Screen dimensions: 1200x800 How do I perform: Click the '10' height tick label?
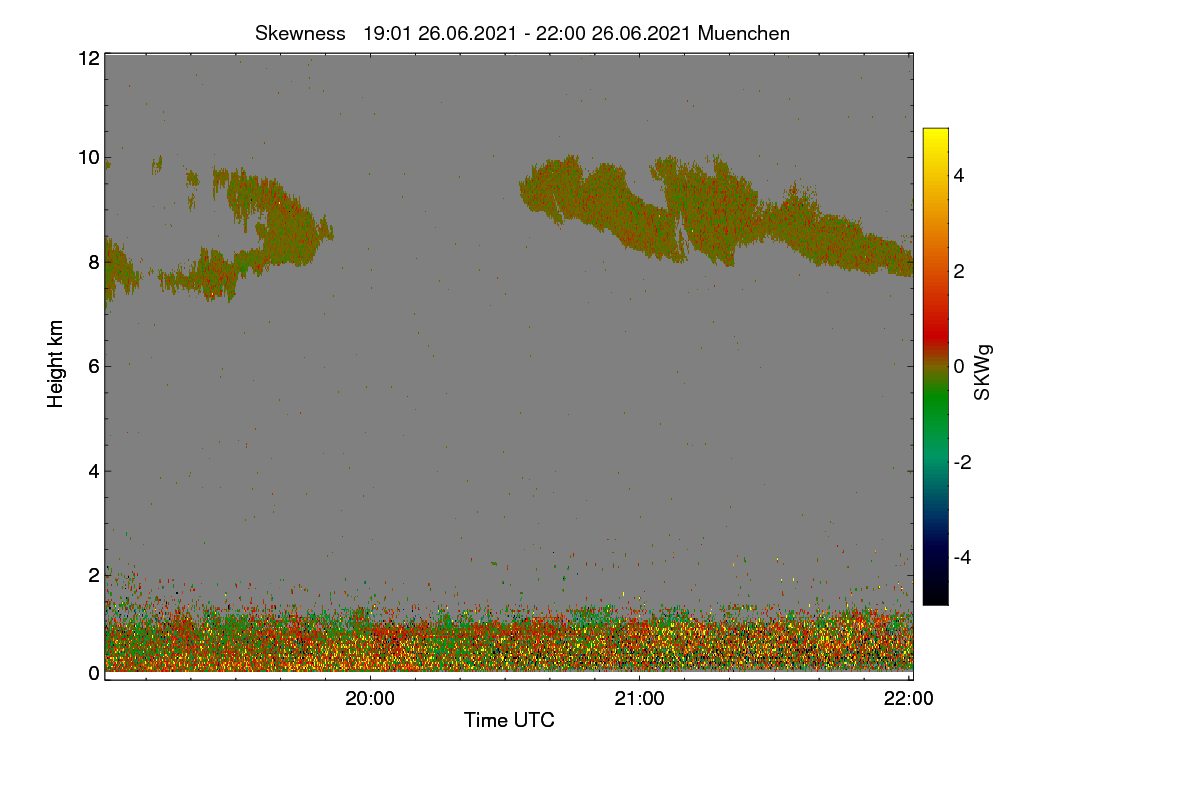[x=88, y=157]
